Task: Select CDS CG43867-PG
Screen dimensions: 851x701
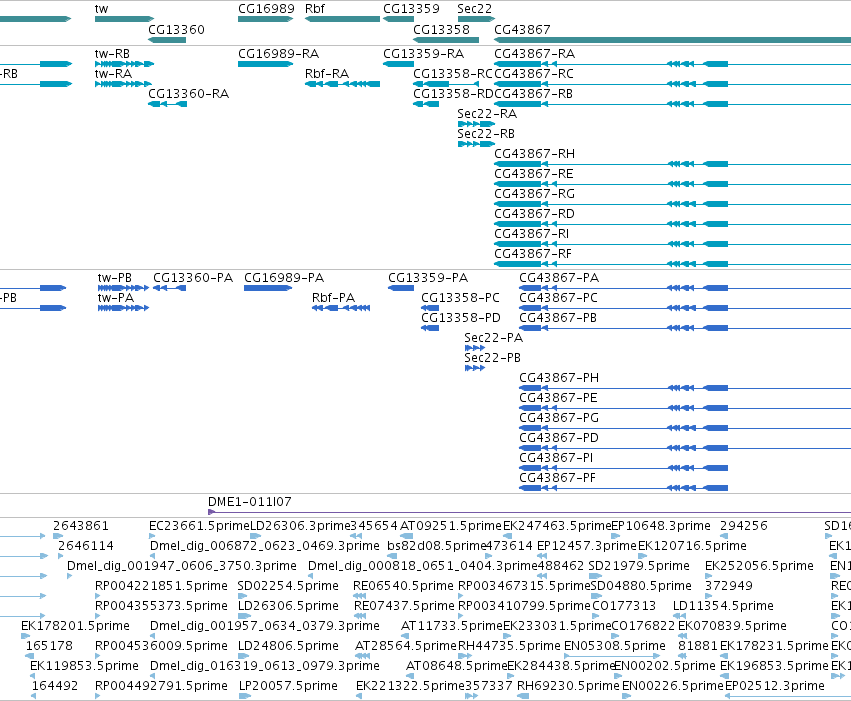Action: click(559, 418)
